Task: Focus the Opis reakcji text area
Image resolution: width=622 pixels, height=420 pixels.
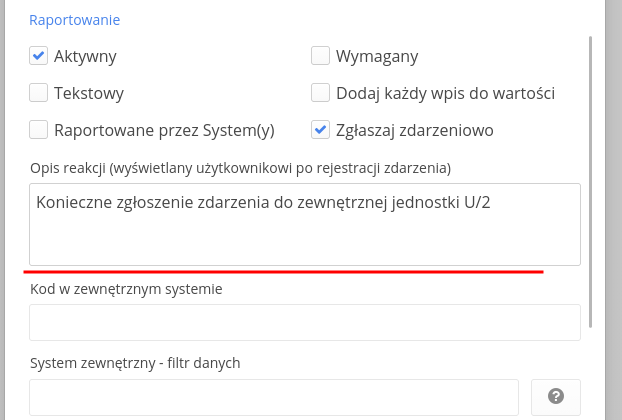Action: coord(305,224)
